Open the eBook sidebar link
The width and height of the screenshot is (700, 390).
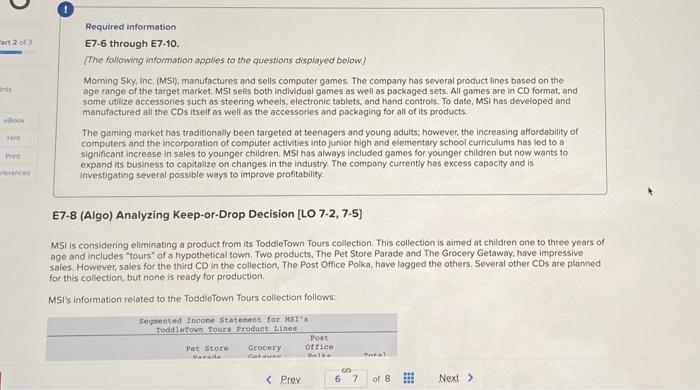(x=14, y=120)
